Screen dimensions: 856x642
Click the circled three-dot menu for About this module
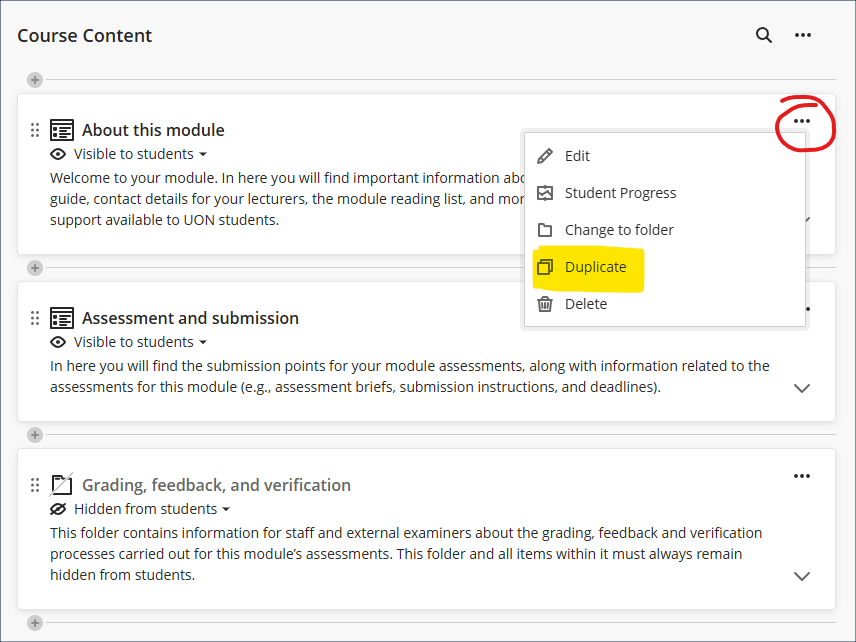[801, 121]
